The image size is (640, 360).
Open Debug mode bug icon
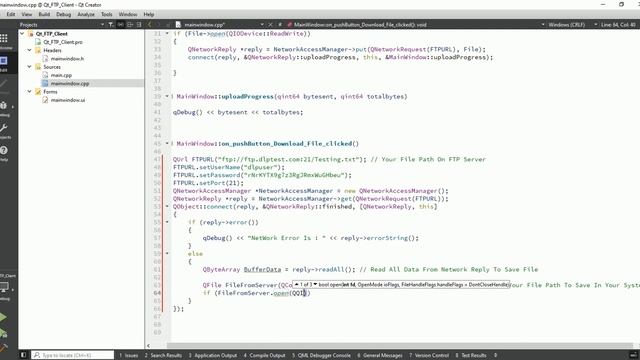coord(4,106)
